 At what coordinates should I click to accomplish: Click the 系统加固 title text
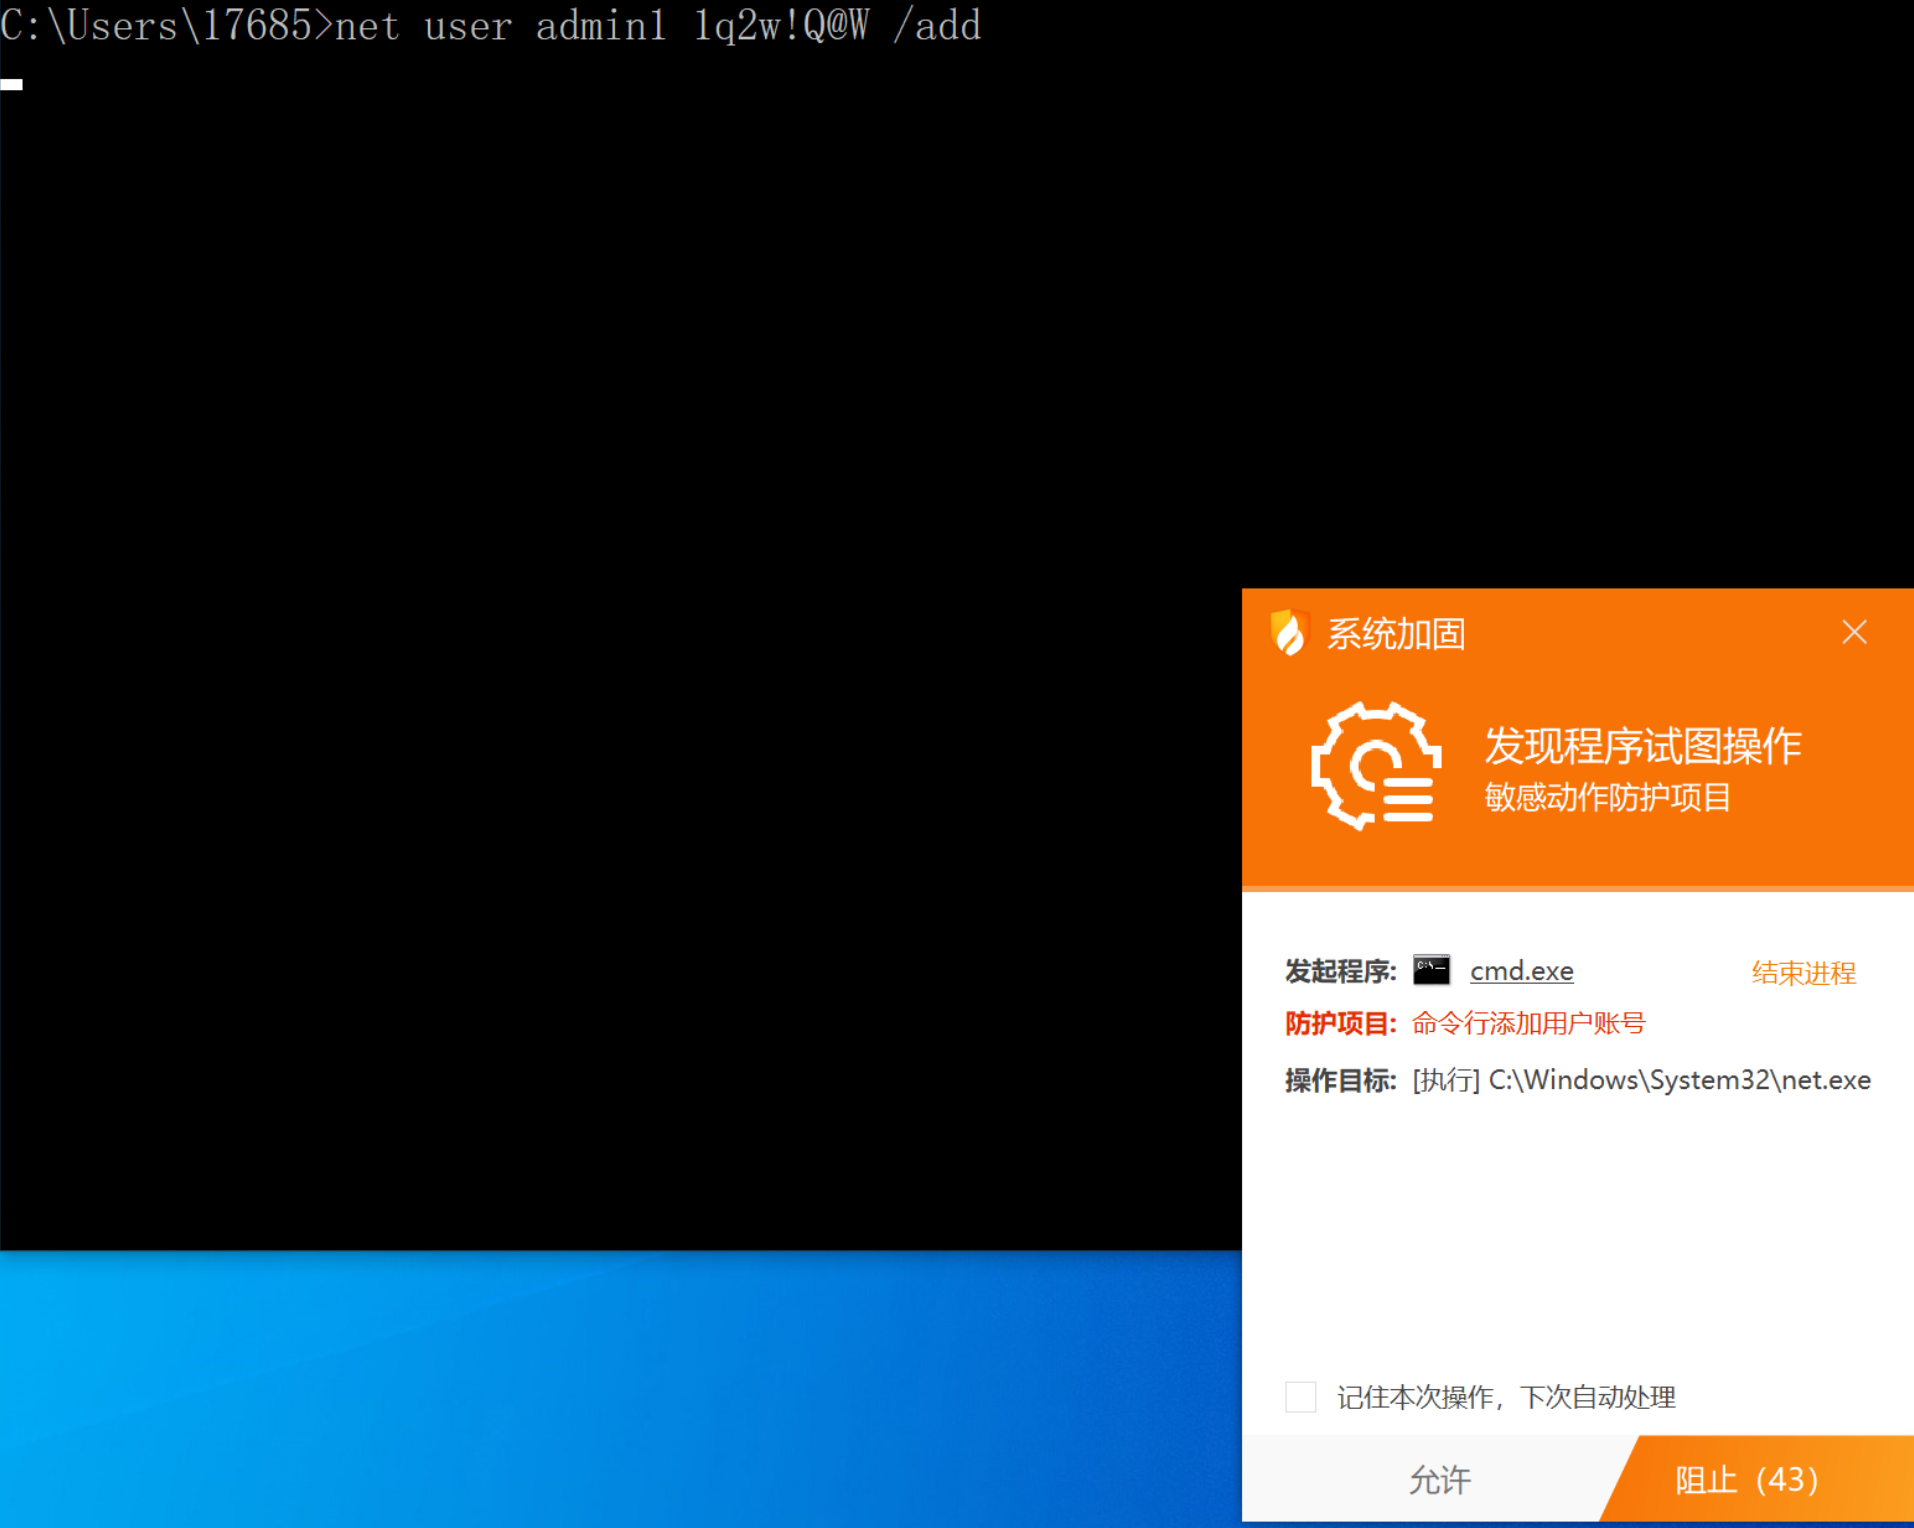click(x=1396, y=634)
